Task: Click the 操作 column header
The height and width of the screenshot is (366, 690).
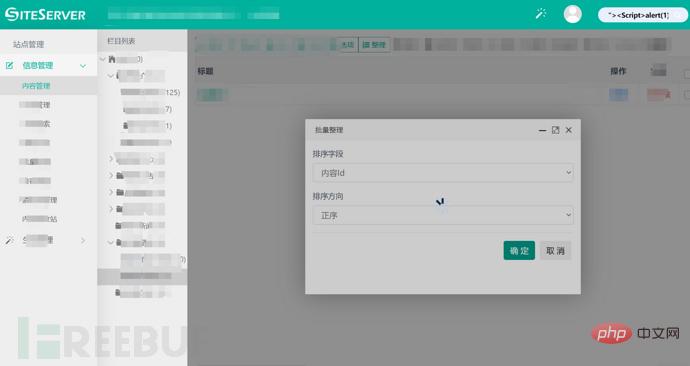Action: pos(618,71)
